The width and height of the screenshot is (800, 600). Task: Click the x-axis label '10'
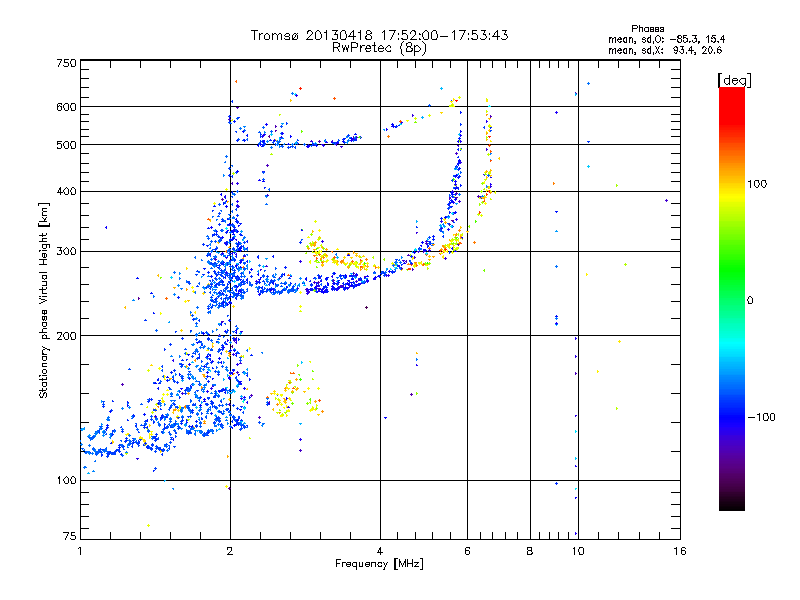[578, 551]
